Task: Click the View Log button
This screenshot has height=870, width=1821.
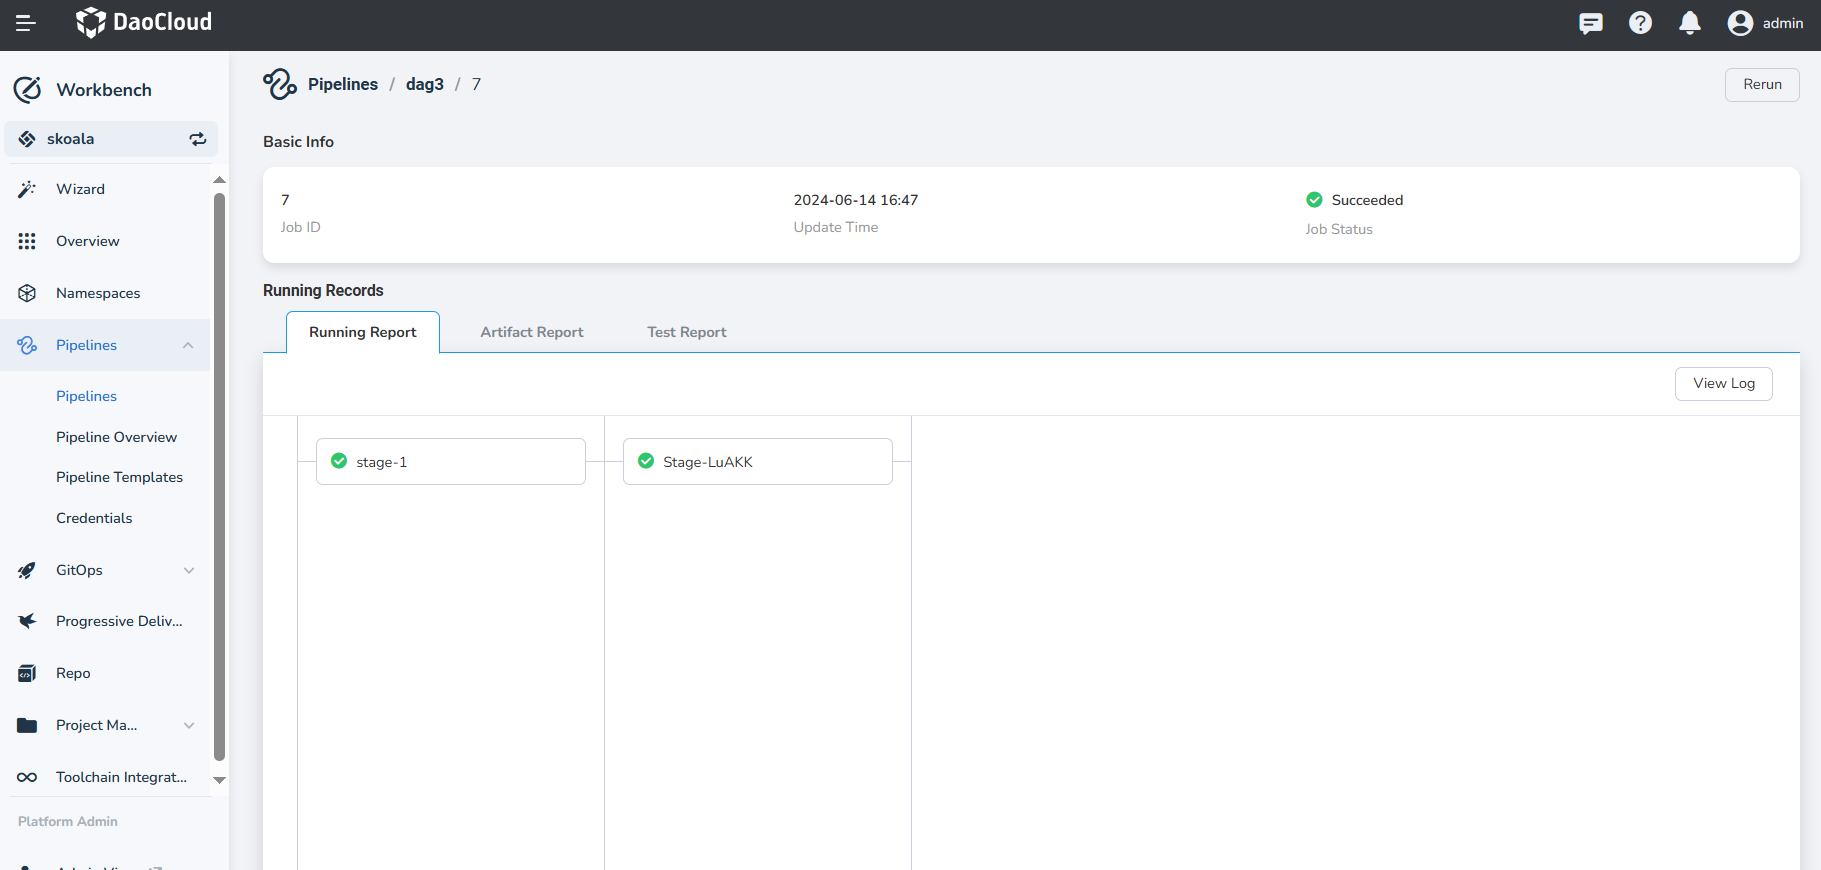Action: pyautogui.click(x=1723, y=384)
